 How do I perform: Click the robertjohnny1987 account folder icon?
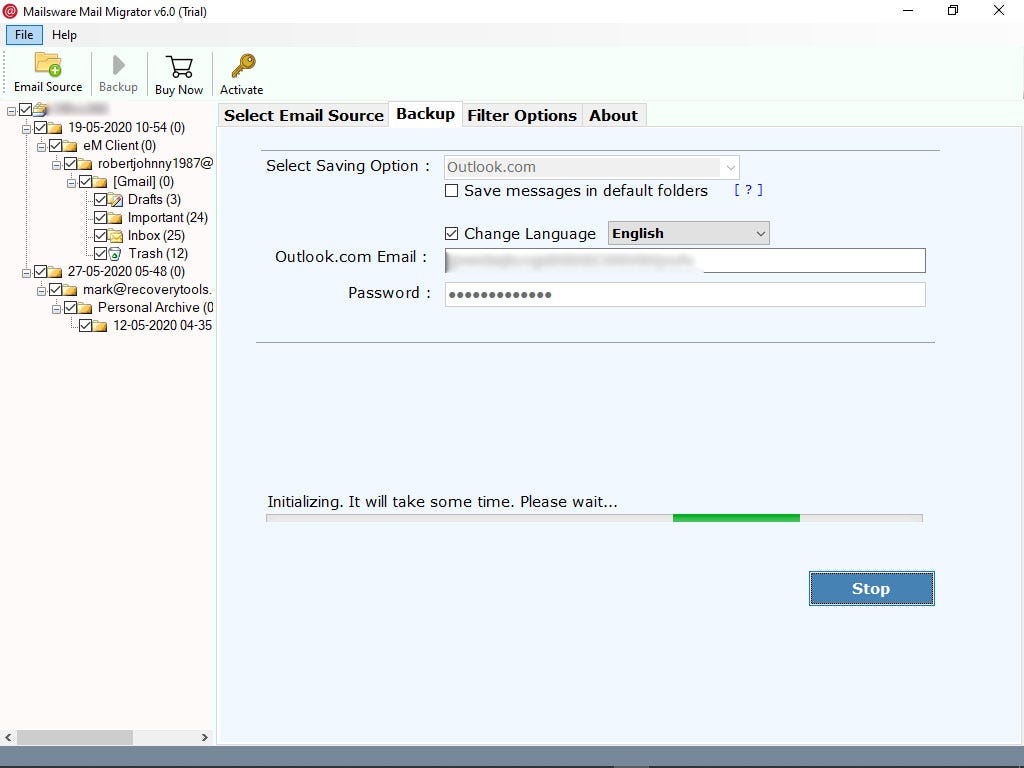point(85,163)
